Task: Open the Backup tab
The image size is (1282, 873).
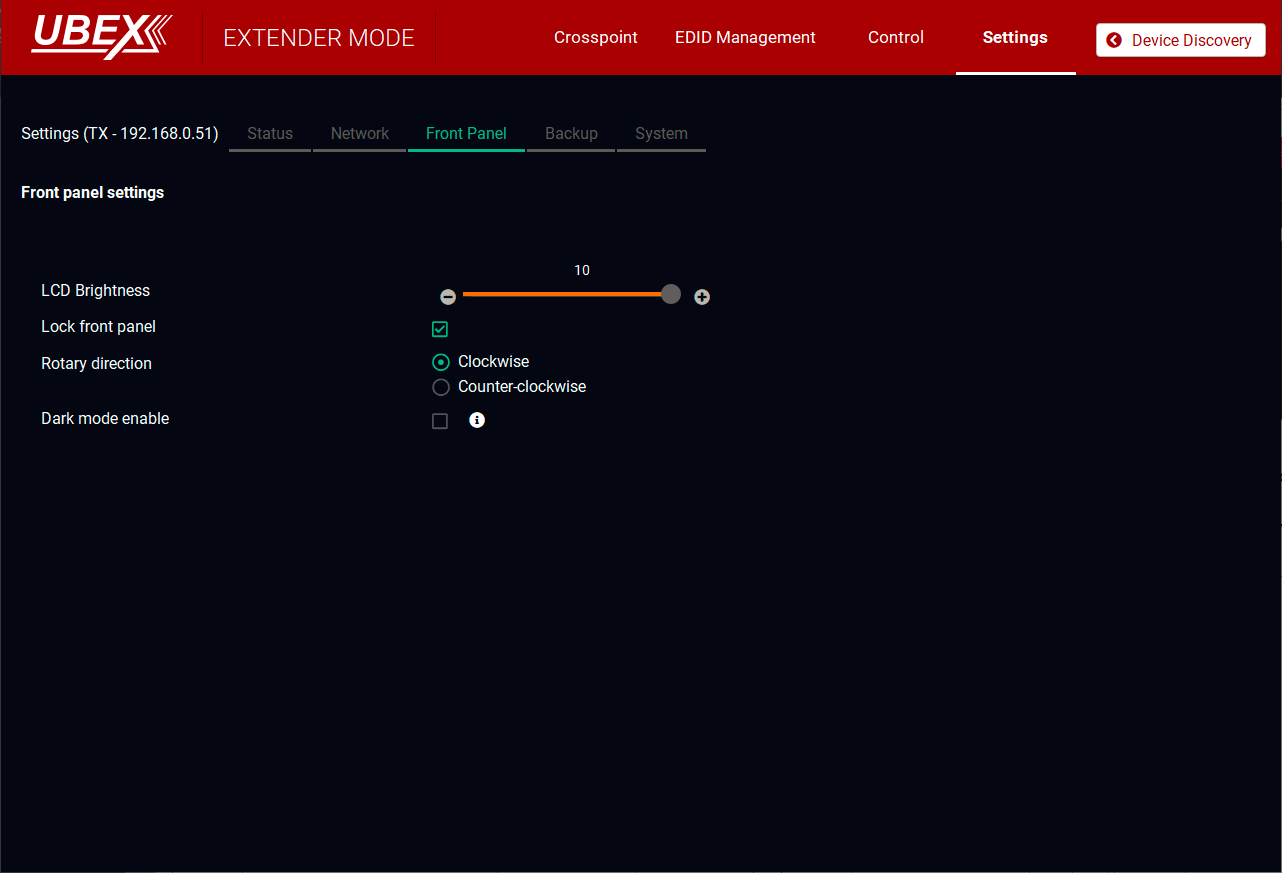Action: pos(571,133)
